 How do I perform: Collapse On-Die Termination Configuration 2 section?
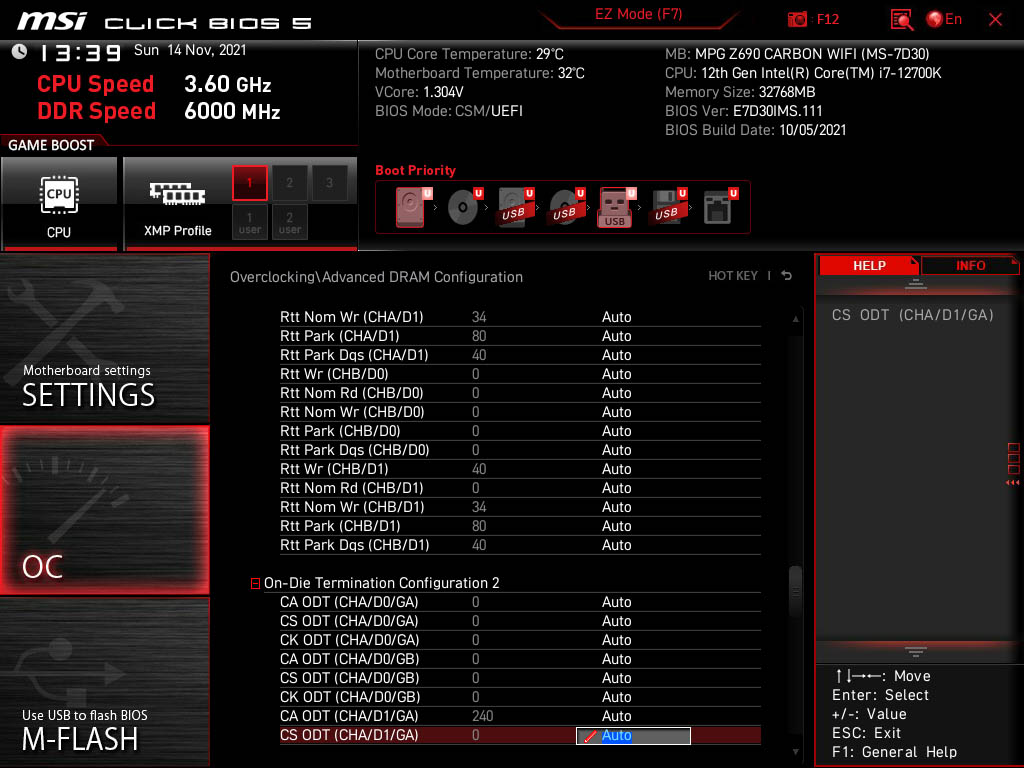255,583
